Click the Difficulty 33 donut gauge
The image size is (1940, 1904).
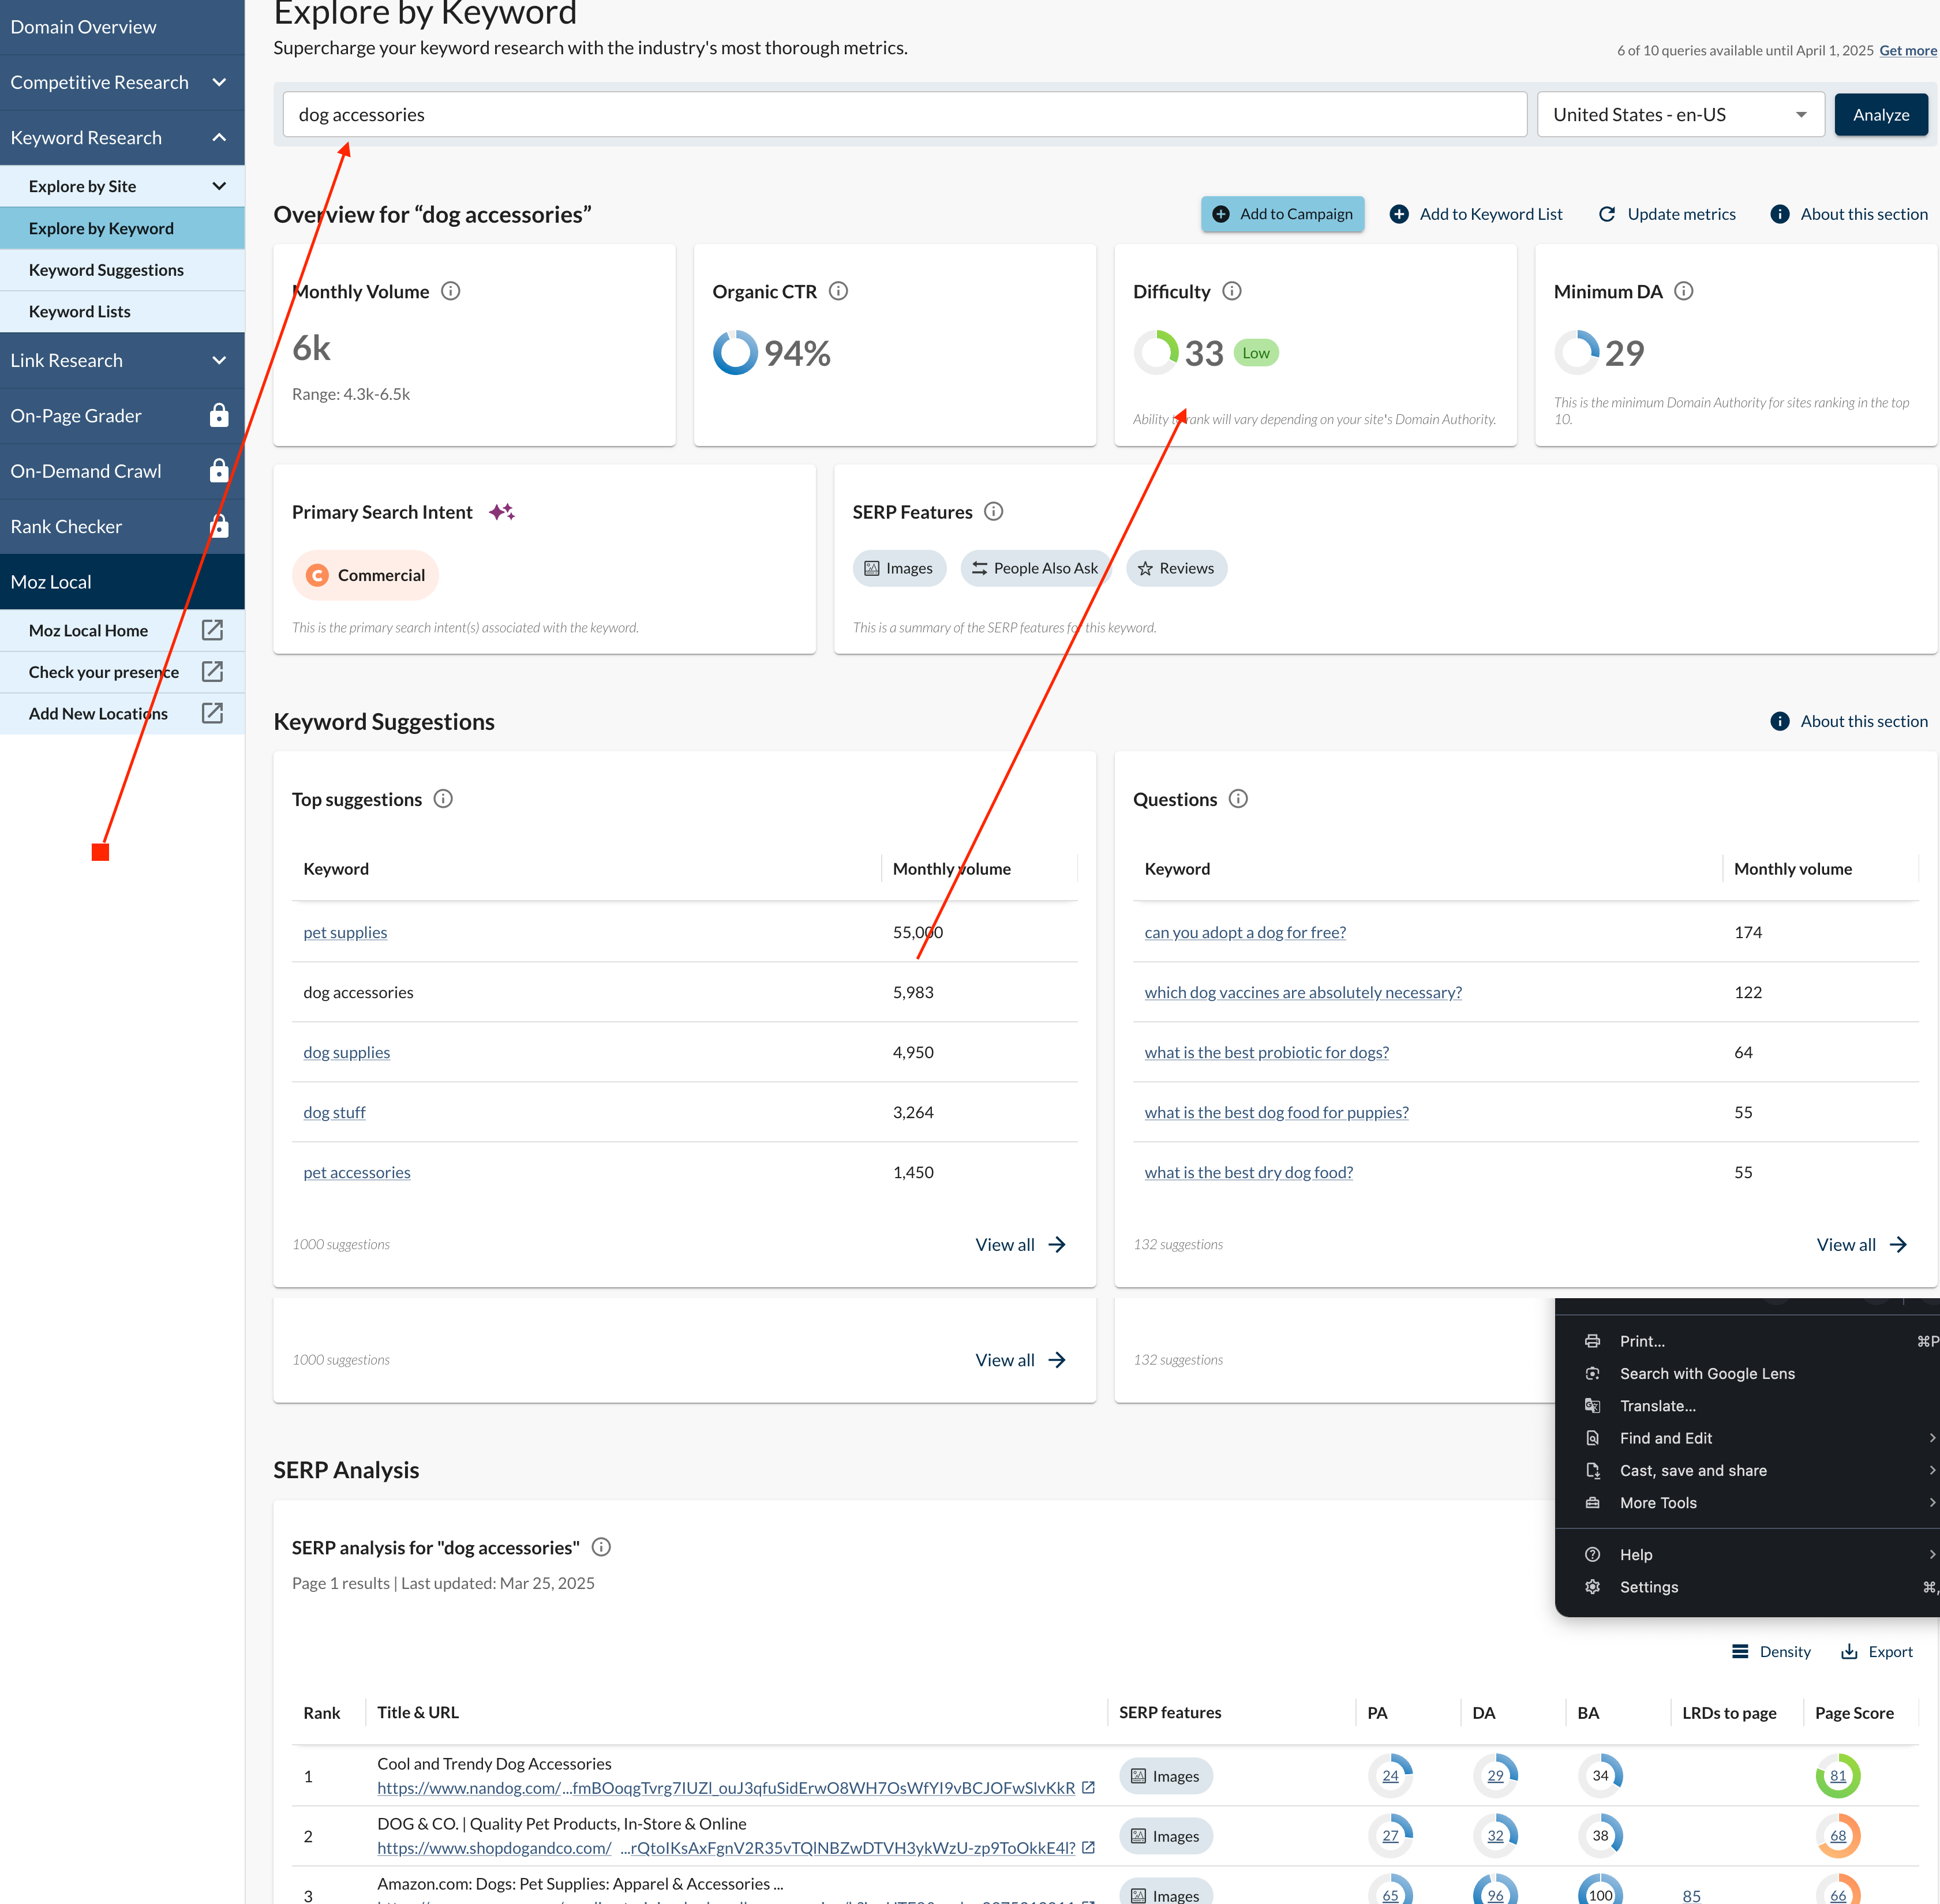1156,353
